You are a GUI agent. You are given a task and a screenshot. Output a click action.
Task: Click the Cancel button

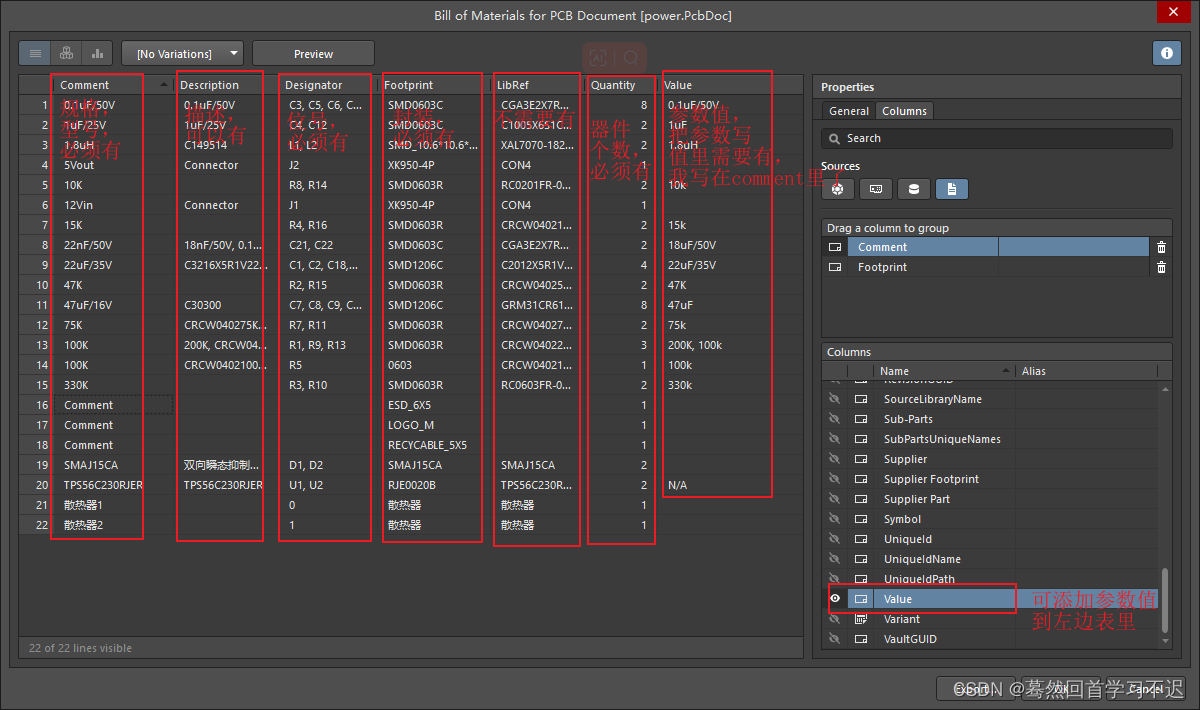click(x=1147, y=688)
